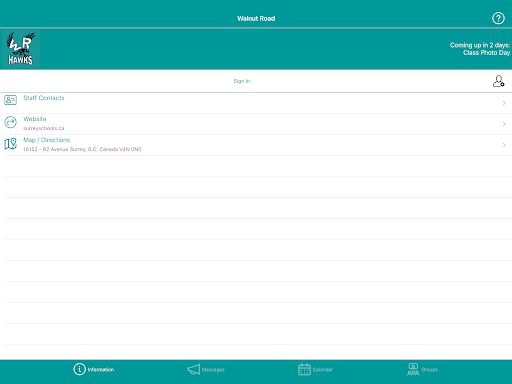Switch to the Calendar tab label
The image size is (512, 384).
pos(323,370)
